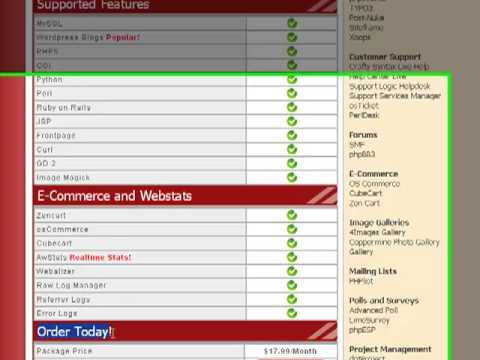Click the green check icon for GD 2
The height and width of the screenshot is (360, 480).
click(x=292, y=163)
